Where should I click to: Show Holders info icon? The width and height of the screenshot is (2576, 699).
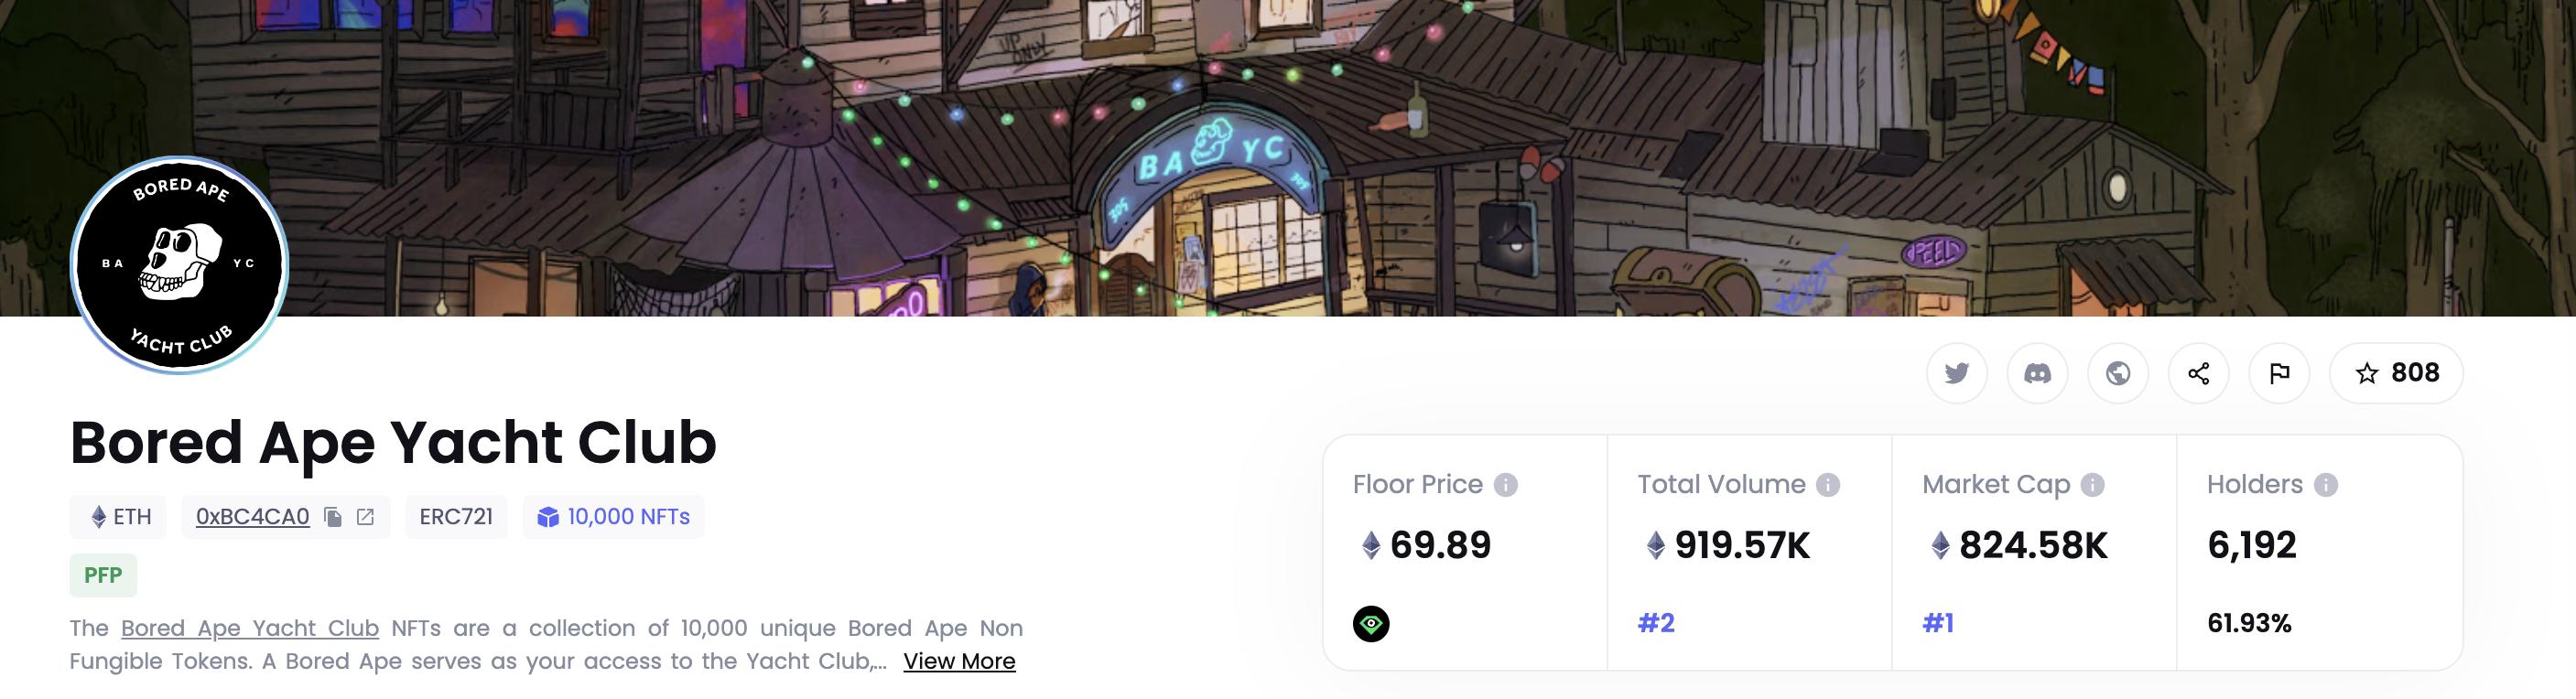click(2326, 485)
